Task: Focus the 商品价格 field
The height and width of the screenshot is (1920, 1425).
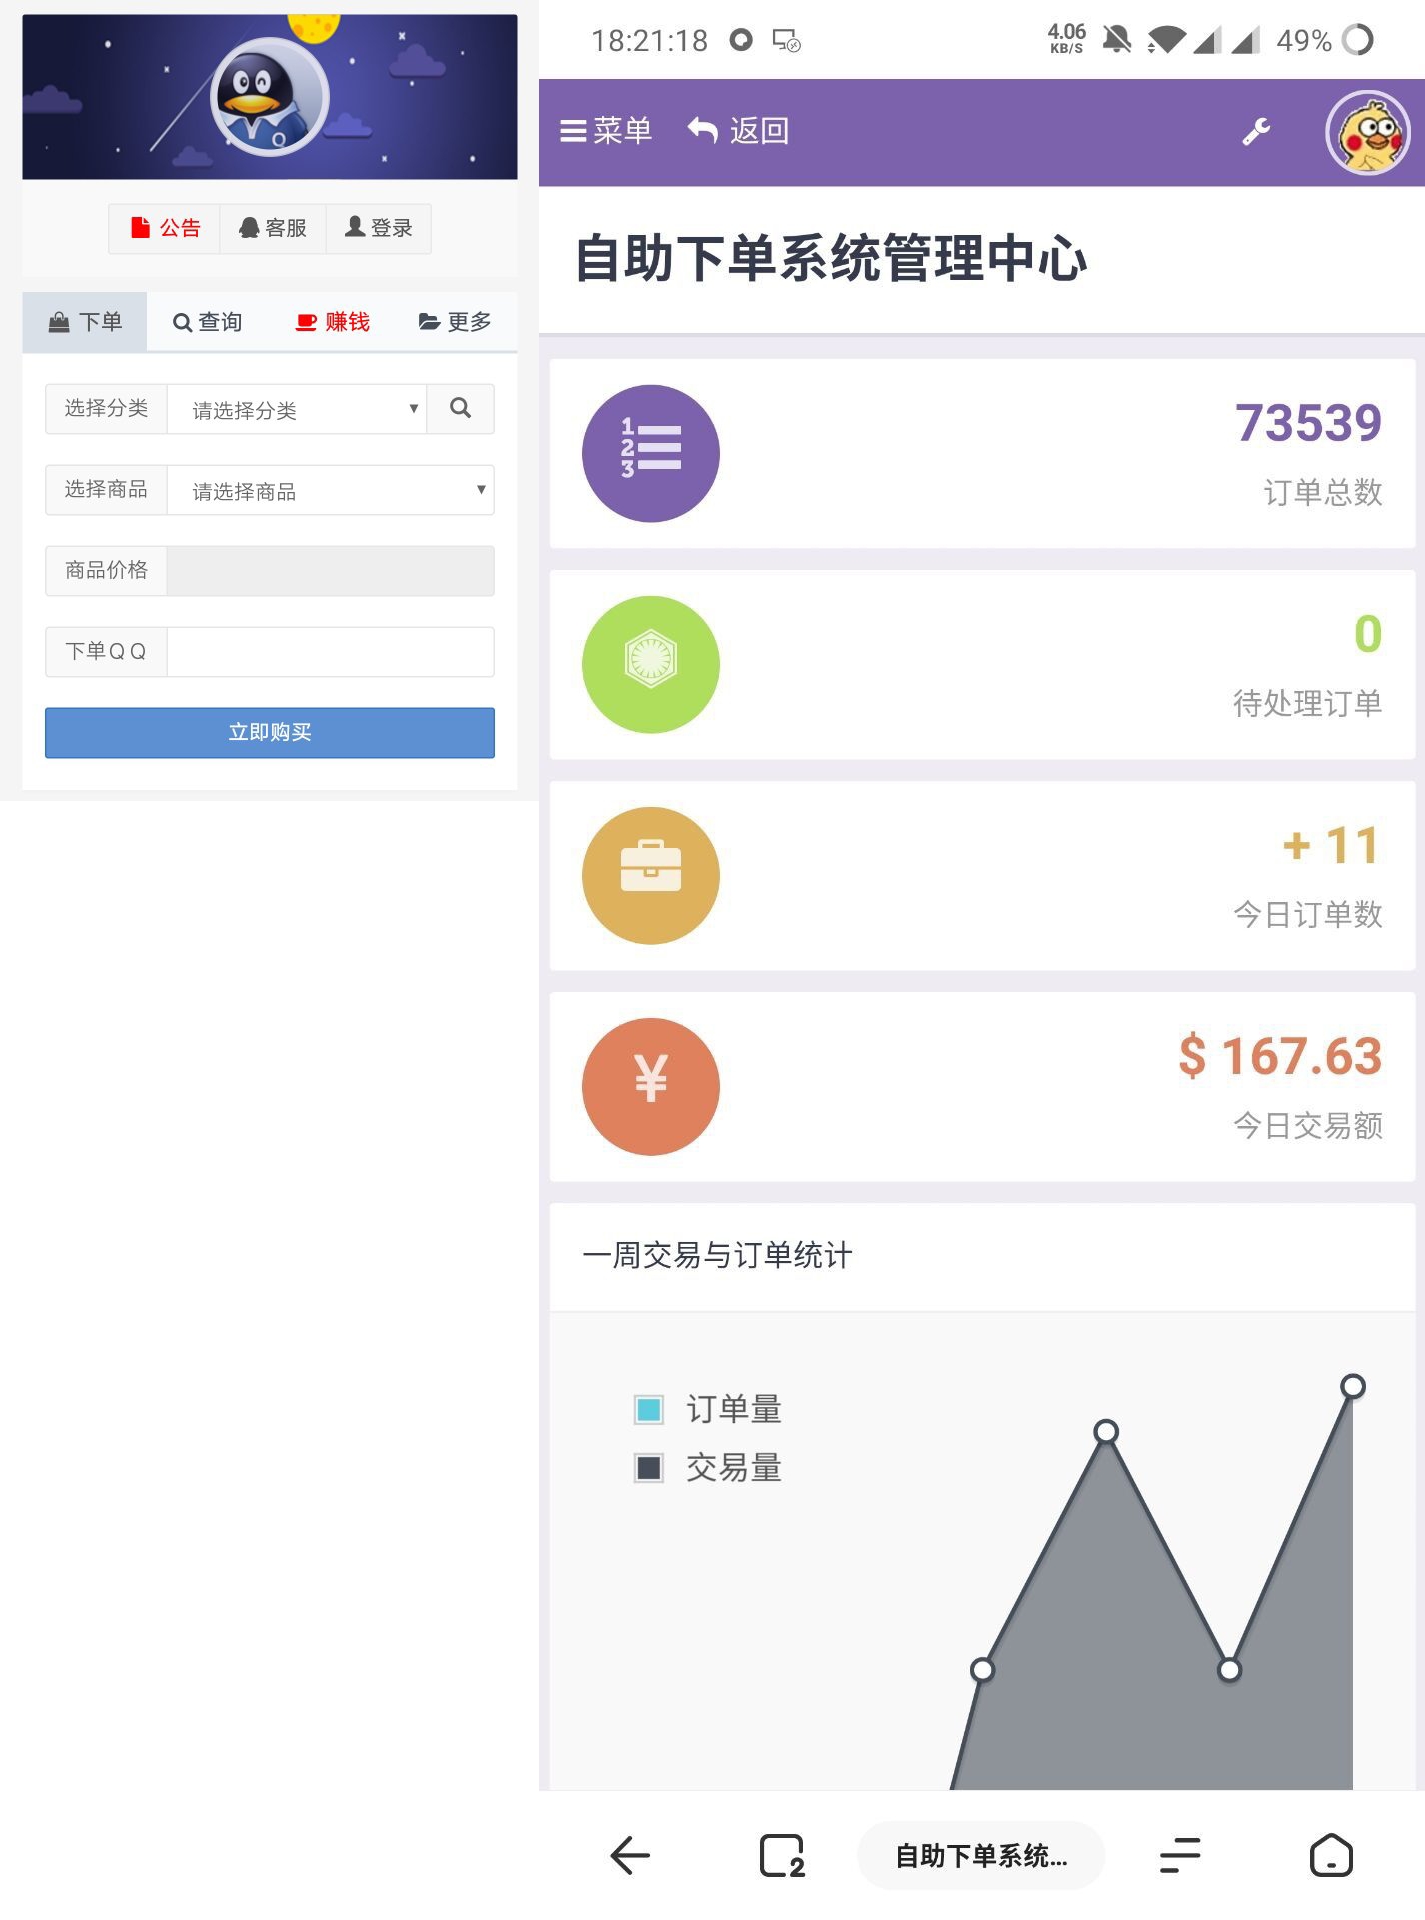Action: click(331, 571)
